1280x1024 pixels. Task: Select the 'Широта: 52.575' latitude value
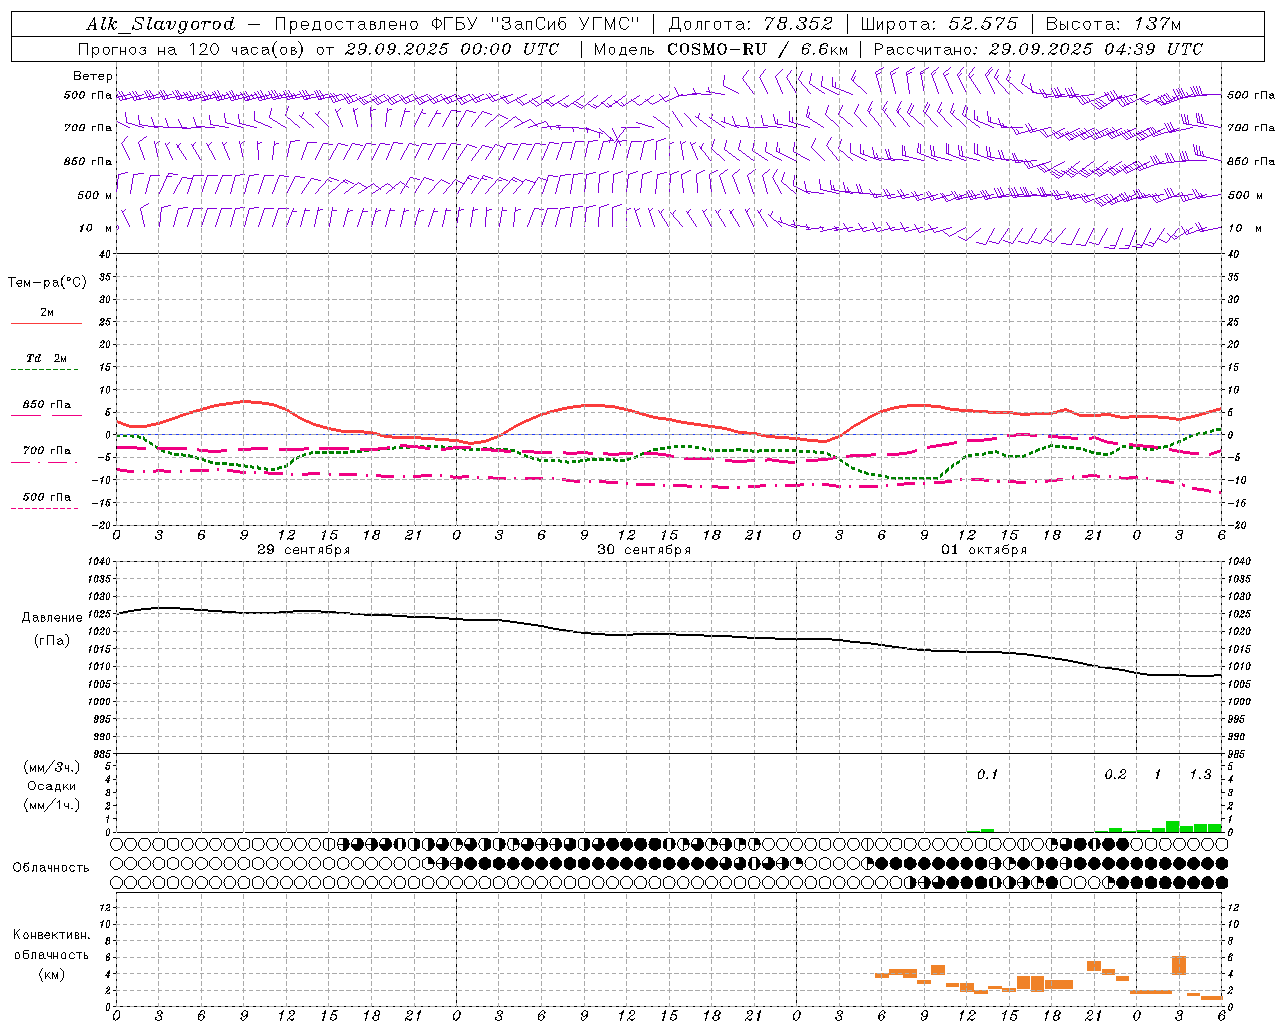pos(939,24)
